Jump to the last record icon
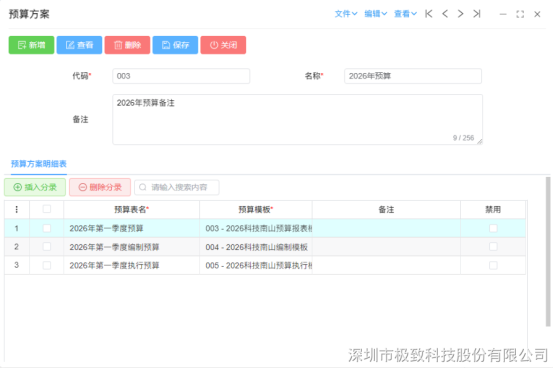Image resolution: width=554 pixels, height=369 pixels. click(477, 14)
